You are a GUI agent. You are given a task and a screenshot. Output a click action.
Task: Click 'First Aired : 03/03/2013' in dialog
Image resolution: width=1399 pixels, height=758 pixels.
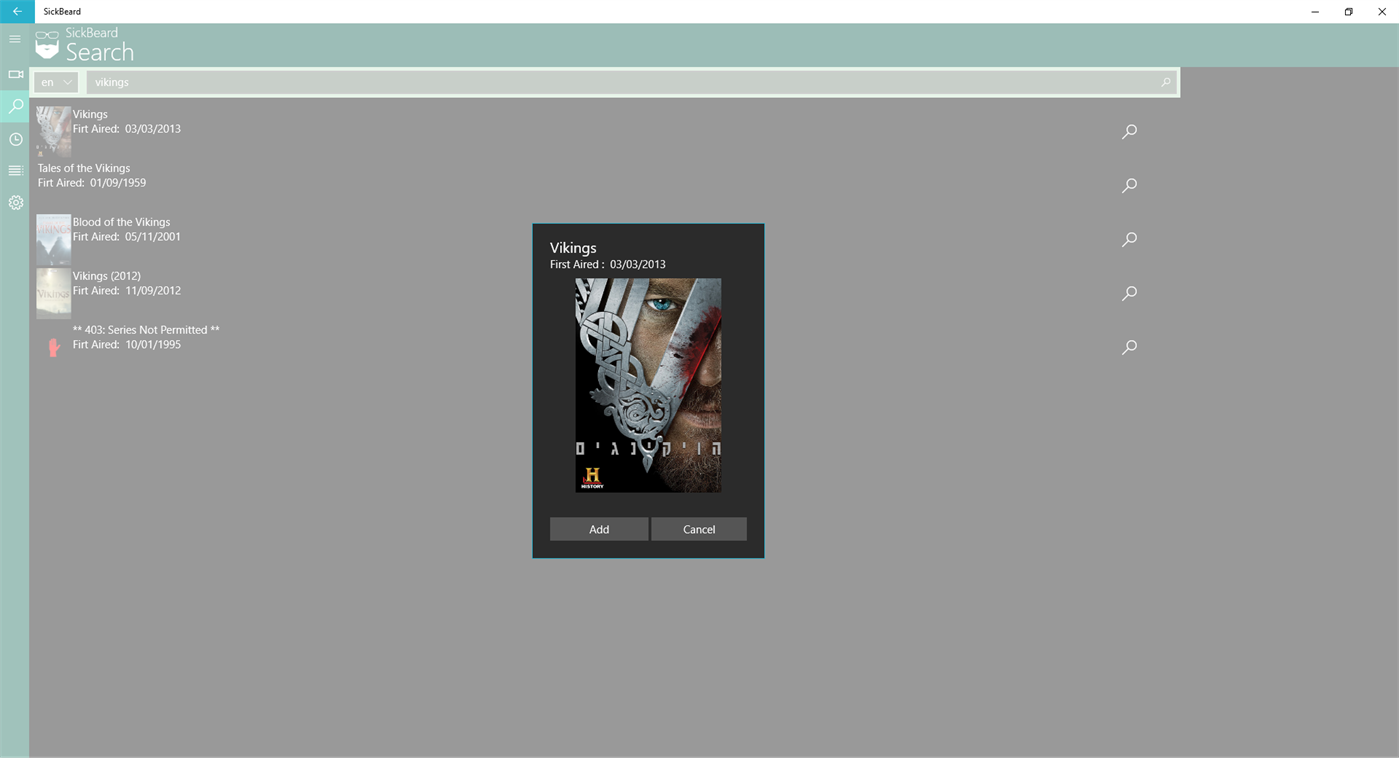tap(608, 265)
